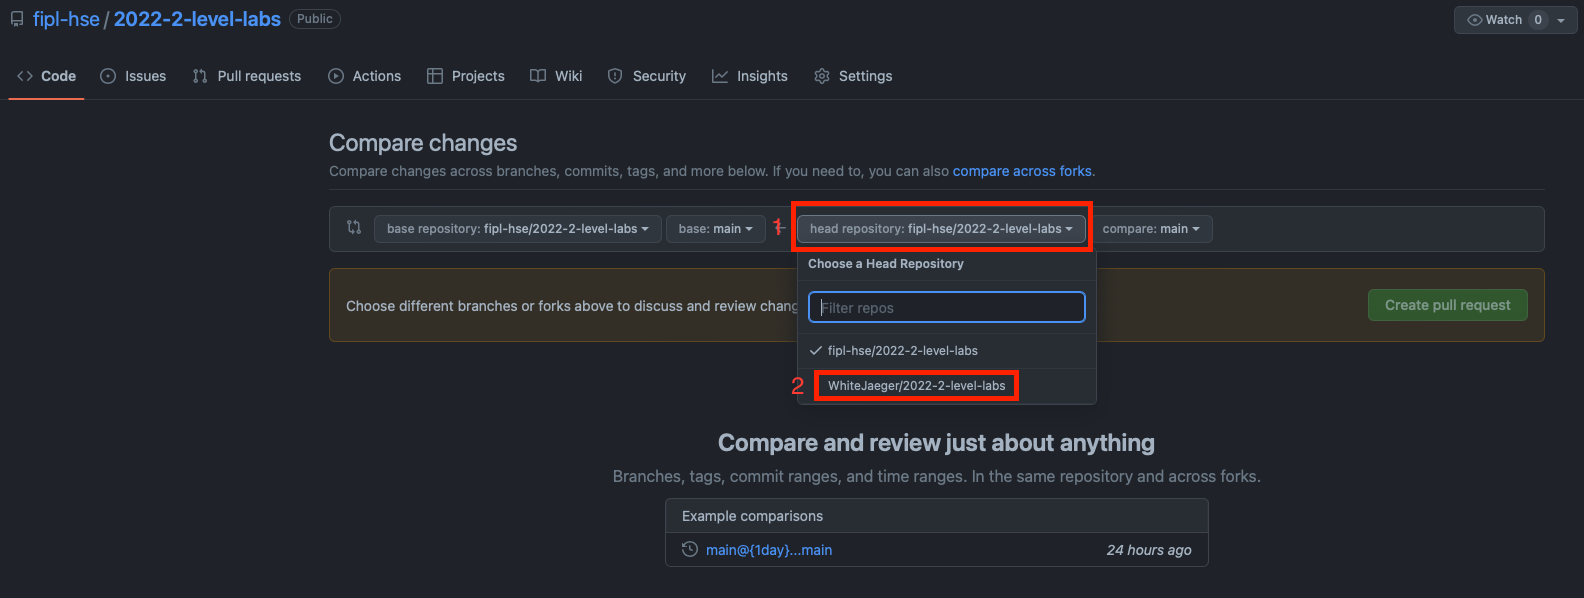Open the repository Settings tab
The image size is (1584, 598).
click(853, 76)
